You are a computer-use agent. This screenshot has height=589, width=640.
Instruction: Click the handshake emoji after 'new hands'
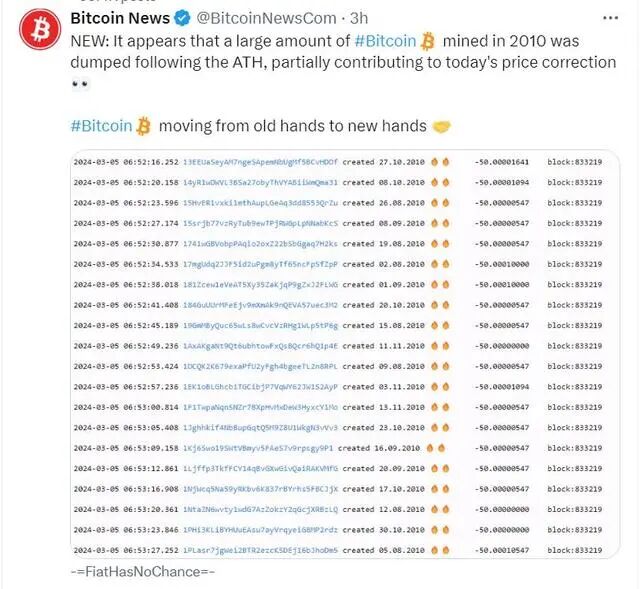[x=441, y=126]
